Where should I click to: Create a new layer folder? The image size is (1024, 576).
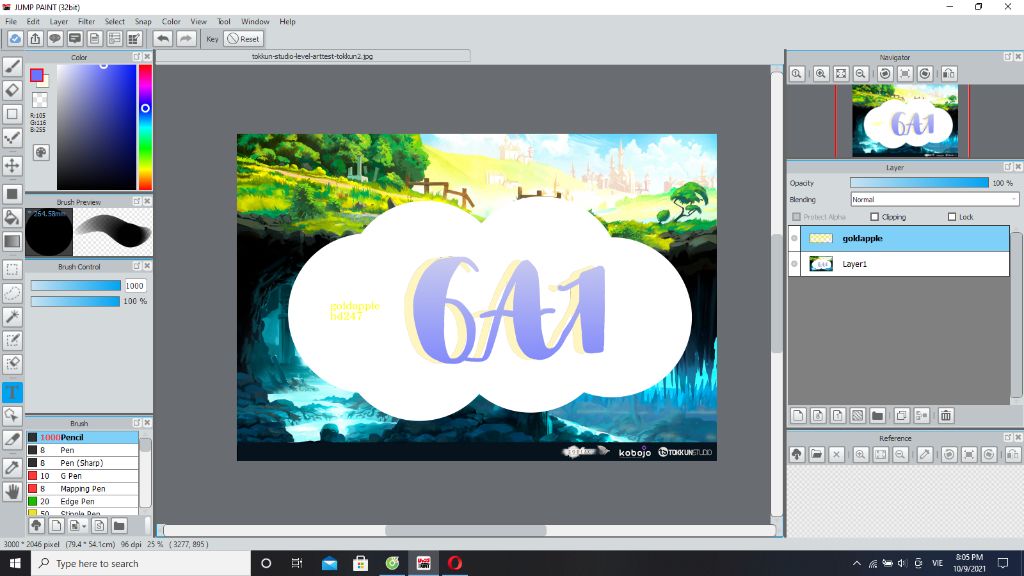878,415
